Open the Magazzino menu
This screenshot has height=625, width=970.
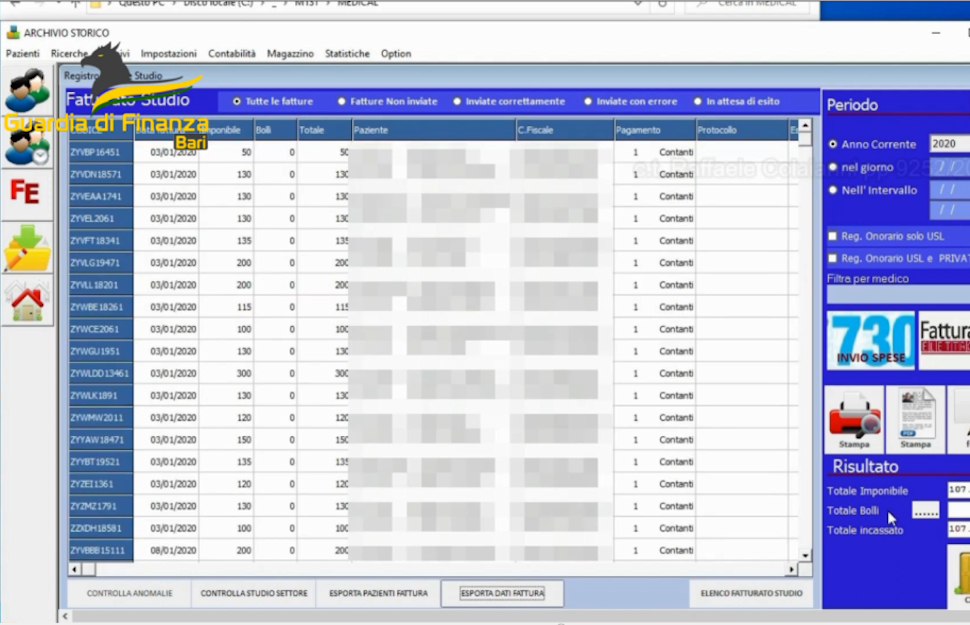pyautogui.click(x=290, y=54)
